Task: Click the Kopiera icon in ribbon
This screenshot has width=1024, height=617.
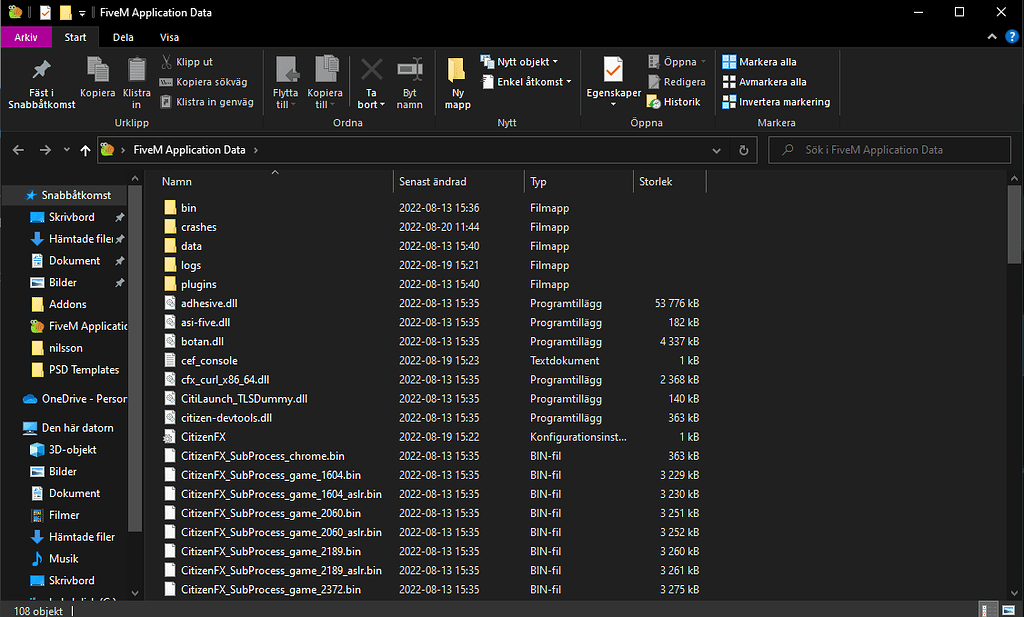Action: (x=98, y=71)
